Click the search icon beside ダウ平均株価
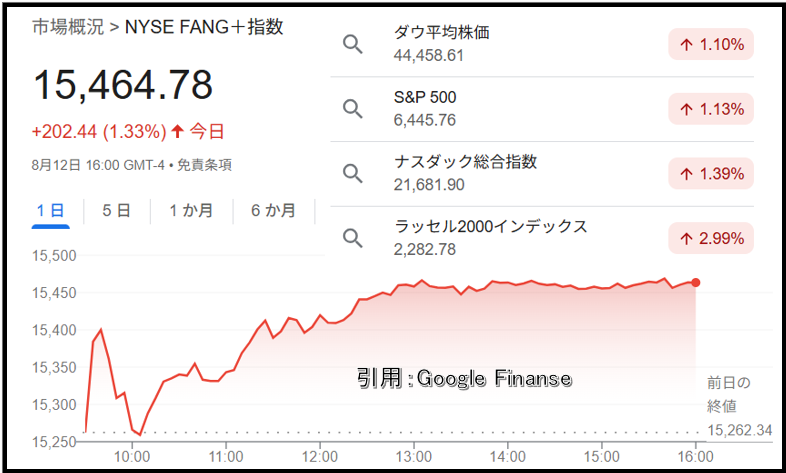Viewport: 786px width, 473px height. [x=352, y=45]
